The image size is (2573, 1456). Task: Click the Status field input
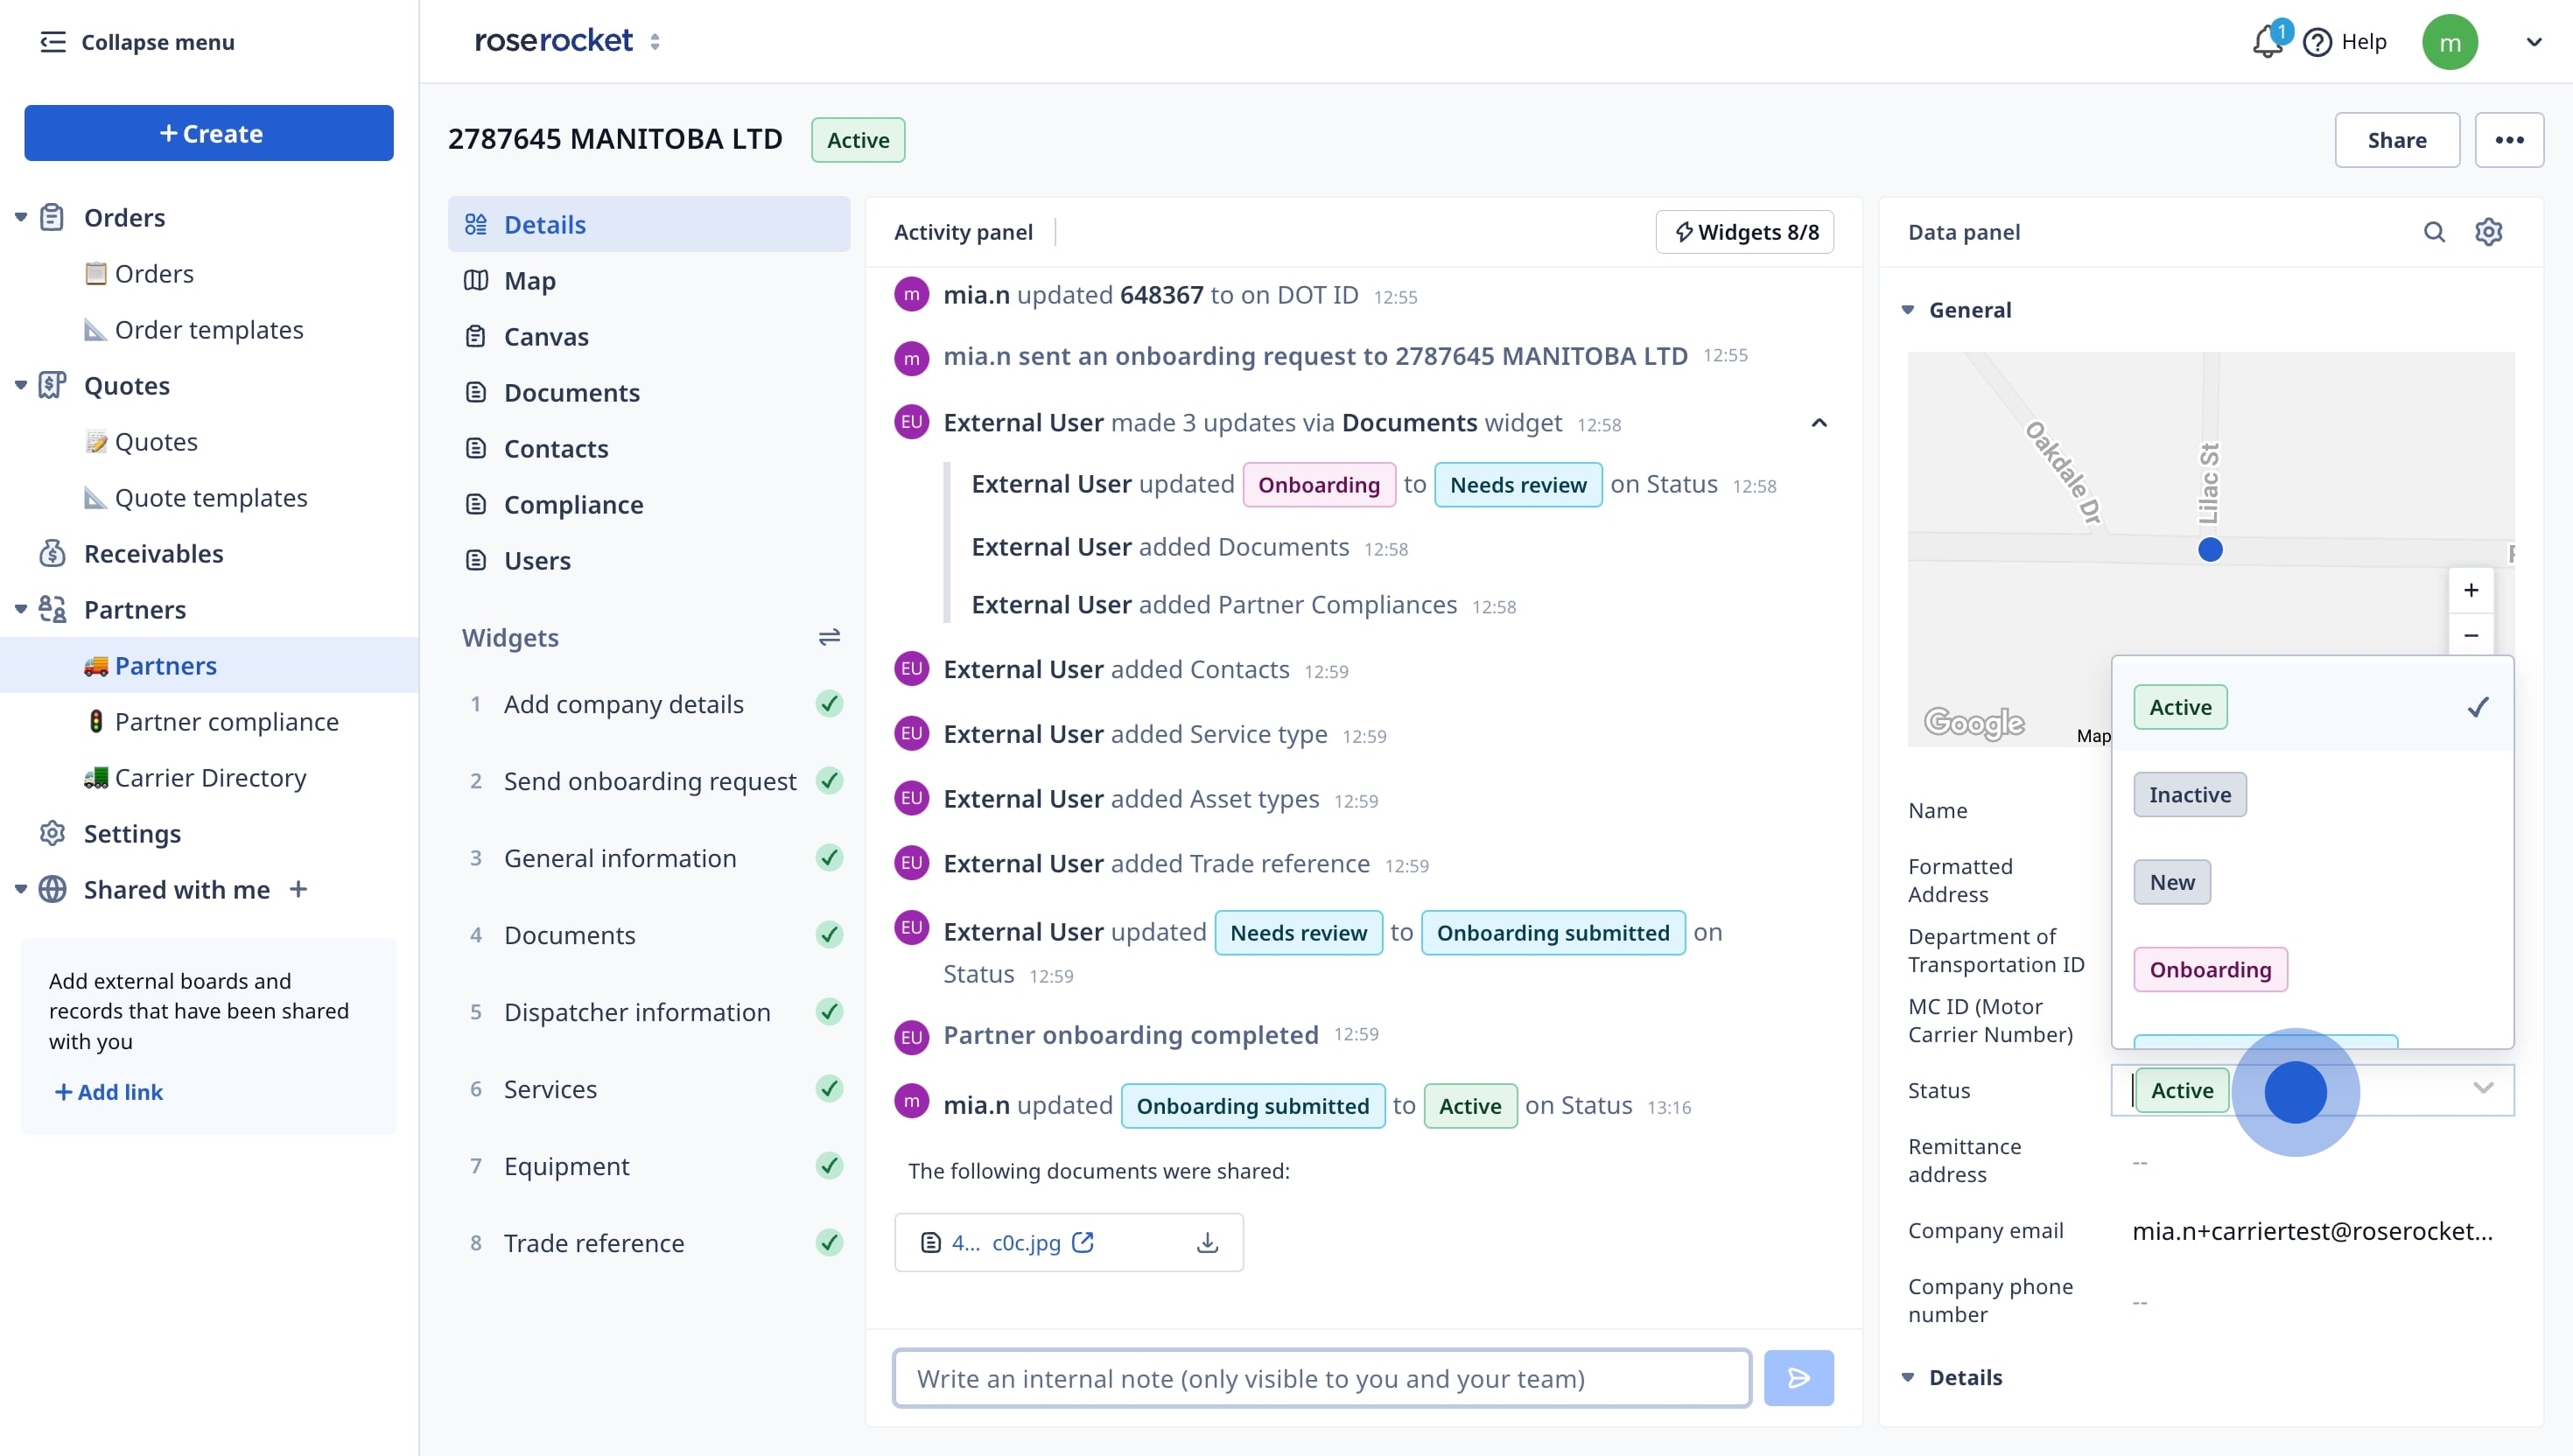tap(2312, 1090)
